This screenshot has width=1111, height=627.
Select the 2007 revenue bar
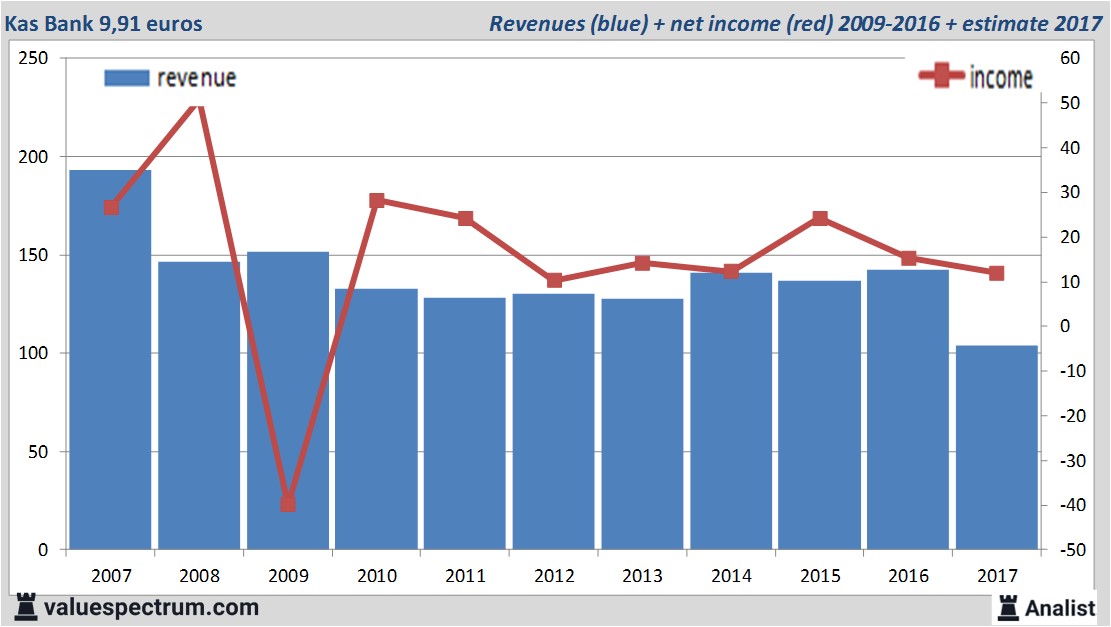click(110, 360)
